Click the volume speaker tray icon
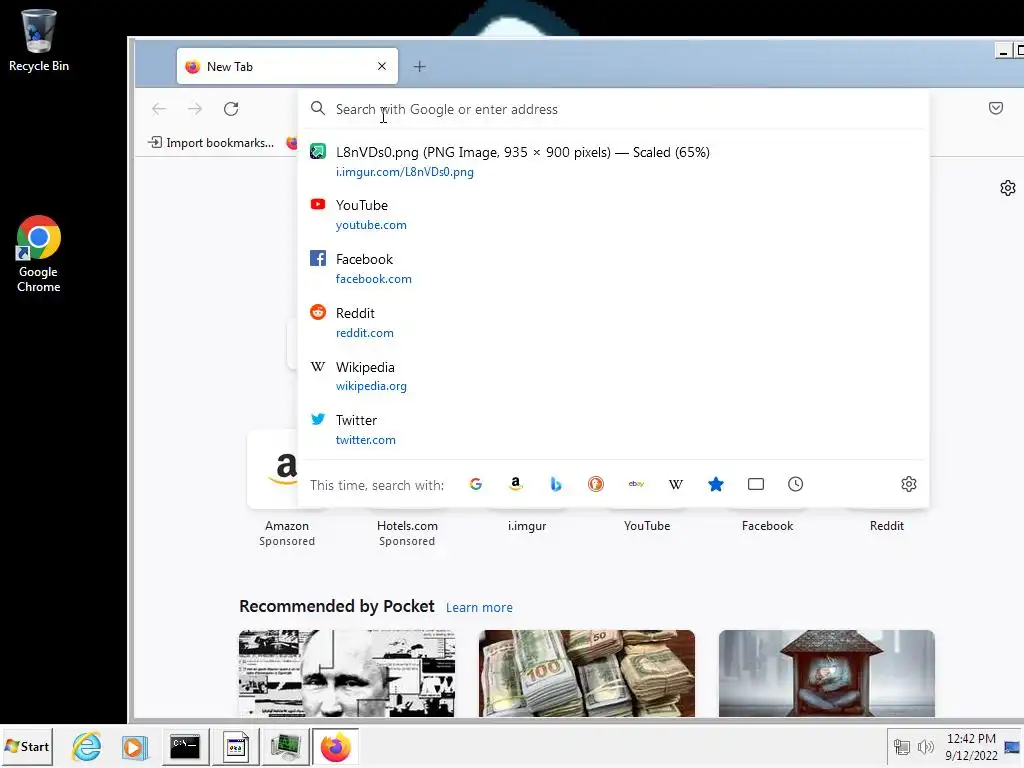This screenshot has width=1024, height=768. pyautogui.click(x=925, y=746)
